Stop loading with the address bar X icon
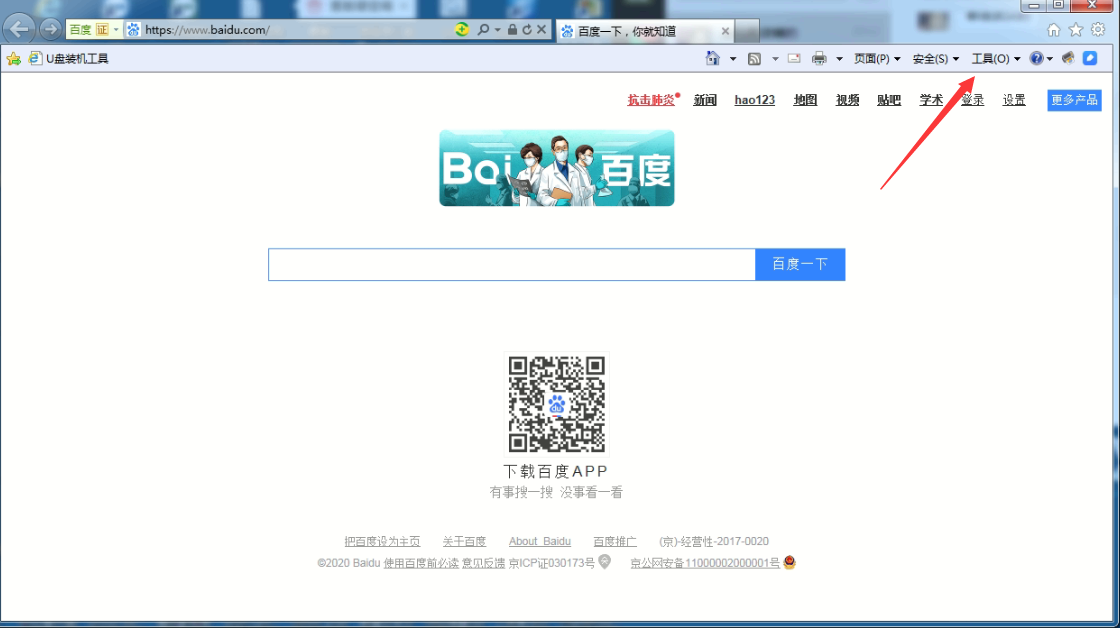 point(541,29)
